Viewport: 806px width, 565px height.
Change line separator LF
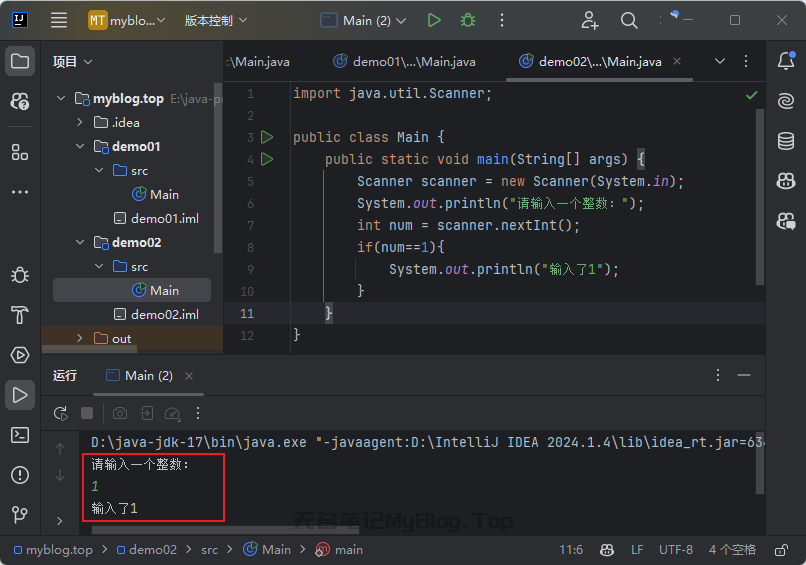pos(637,550)
